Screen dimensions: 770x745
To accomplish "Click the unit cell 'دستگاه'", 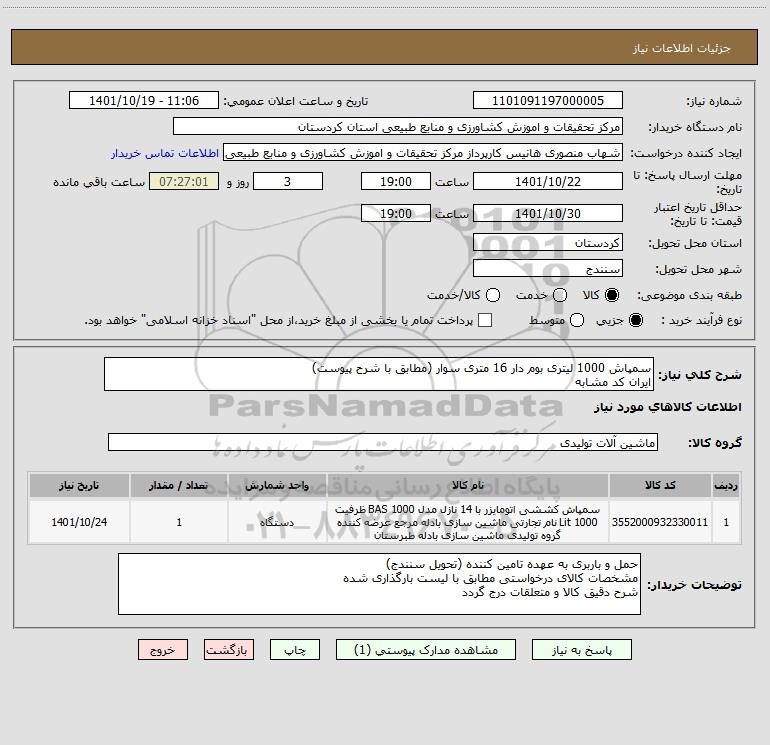I will 277,522.
